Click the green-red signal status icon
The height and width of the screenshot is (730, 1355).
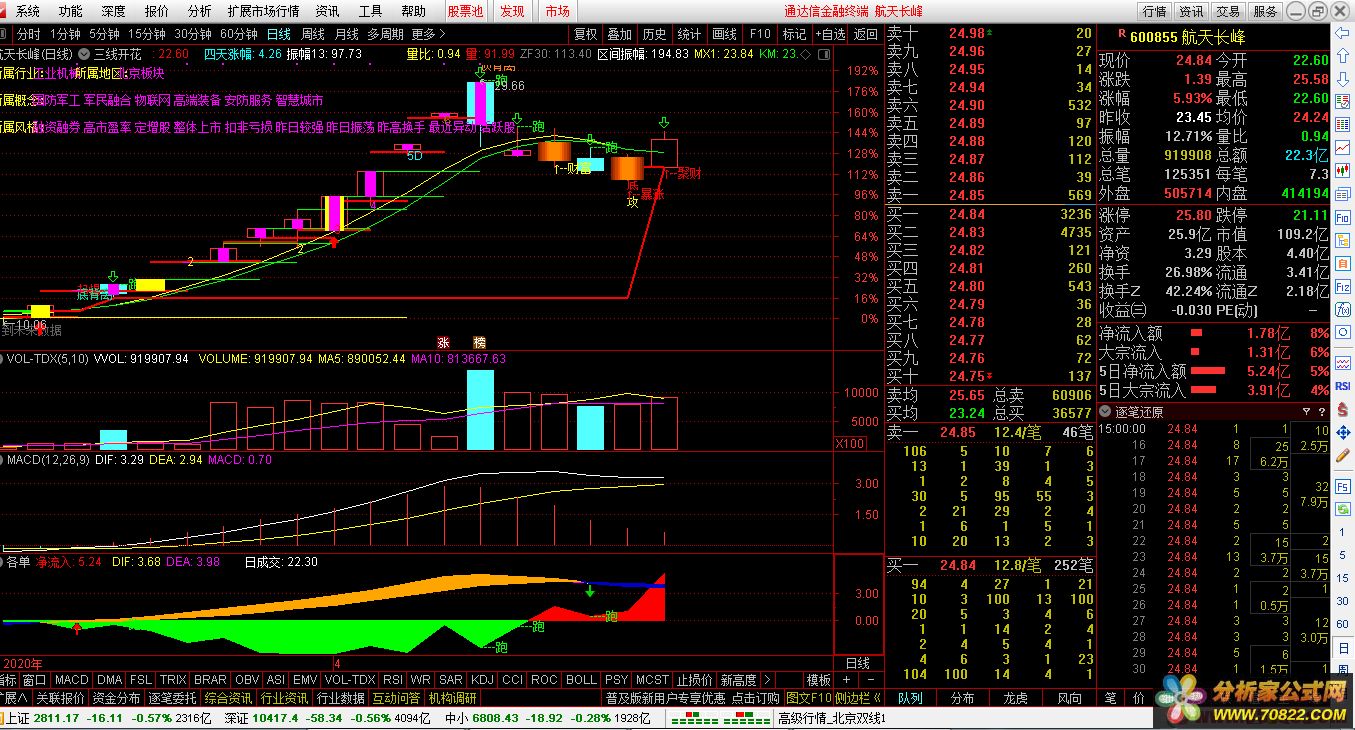(x=721, y=718)
